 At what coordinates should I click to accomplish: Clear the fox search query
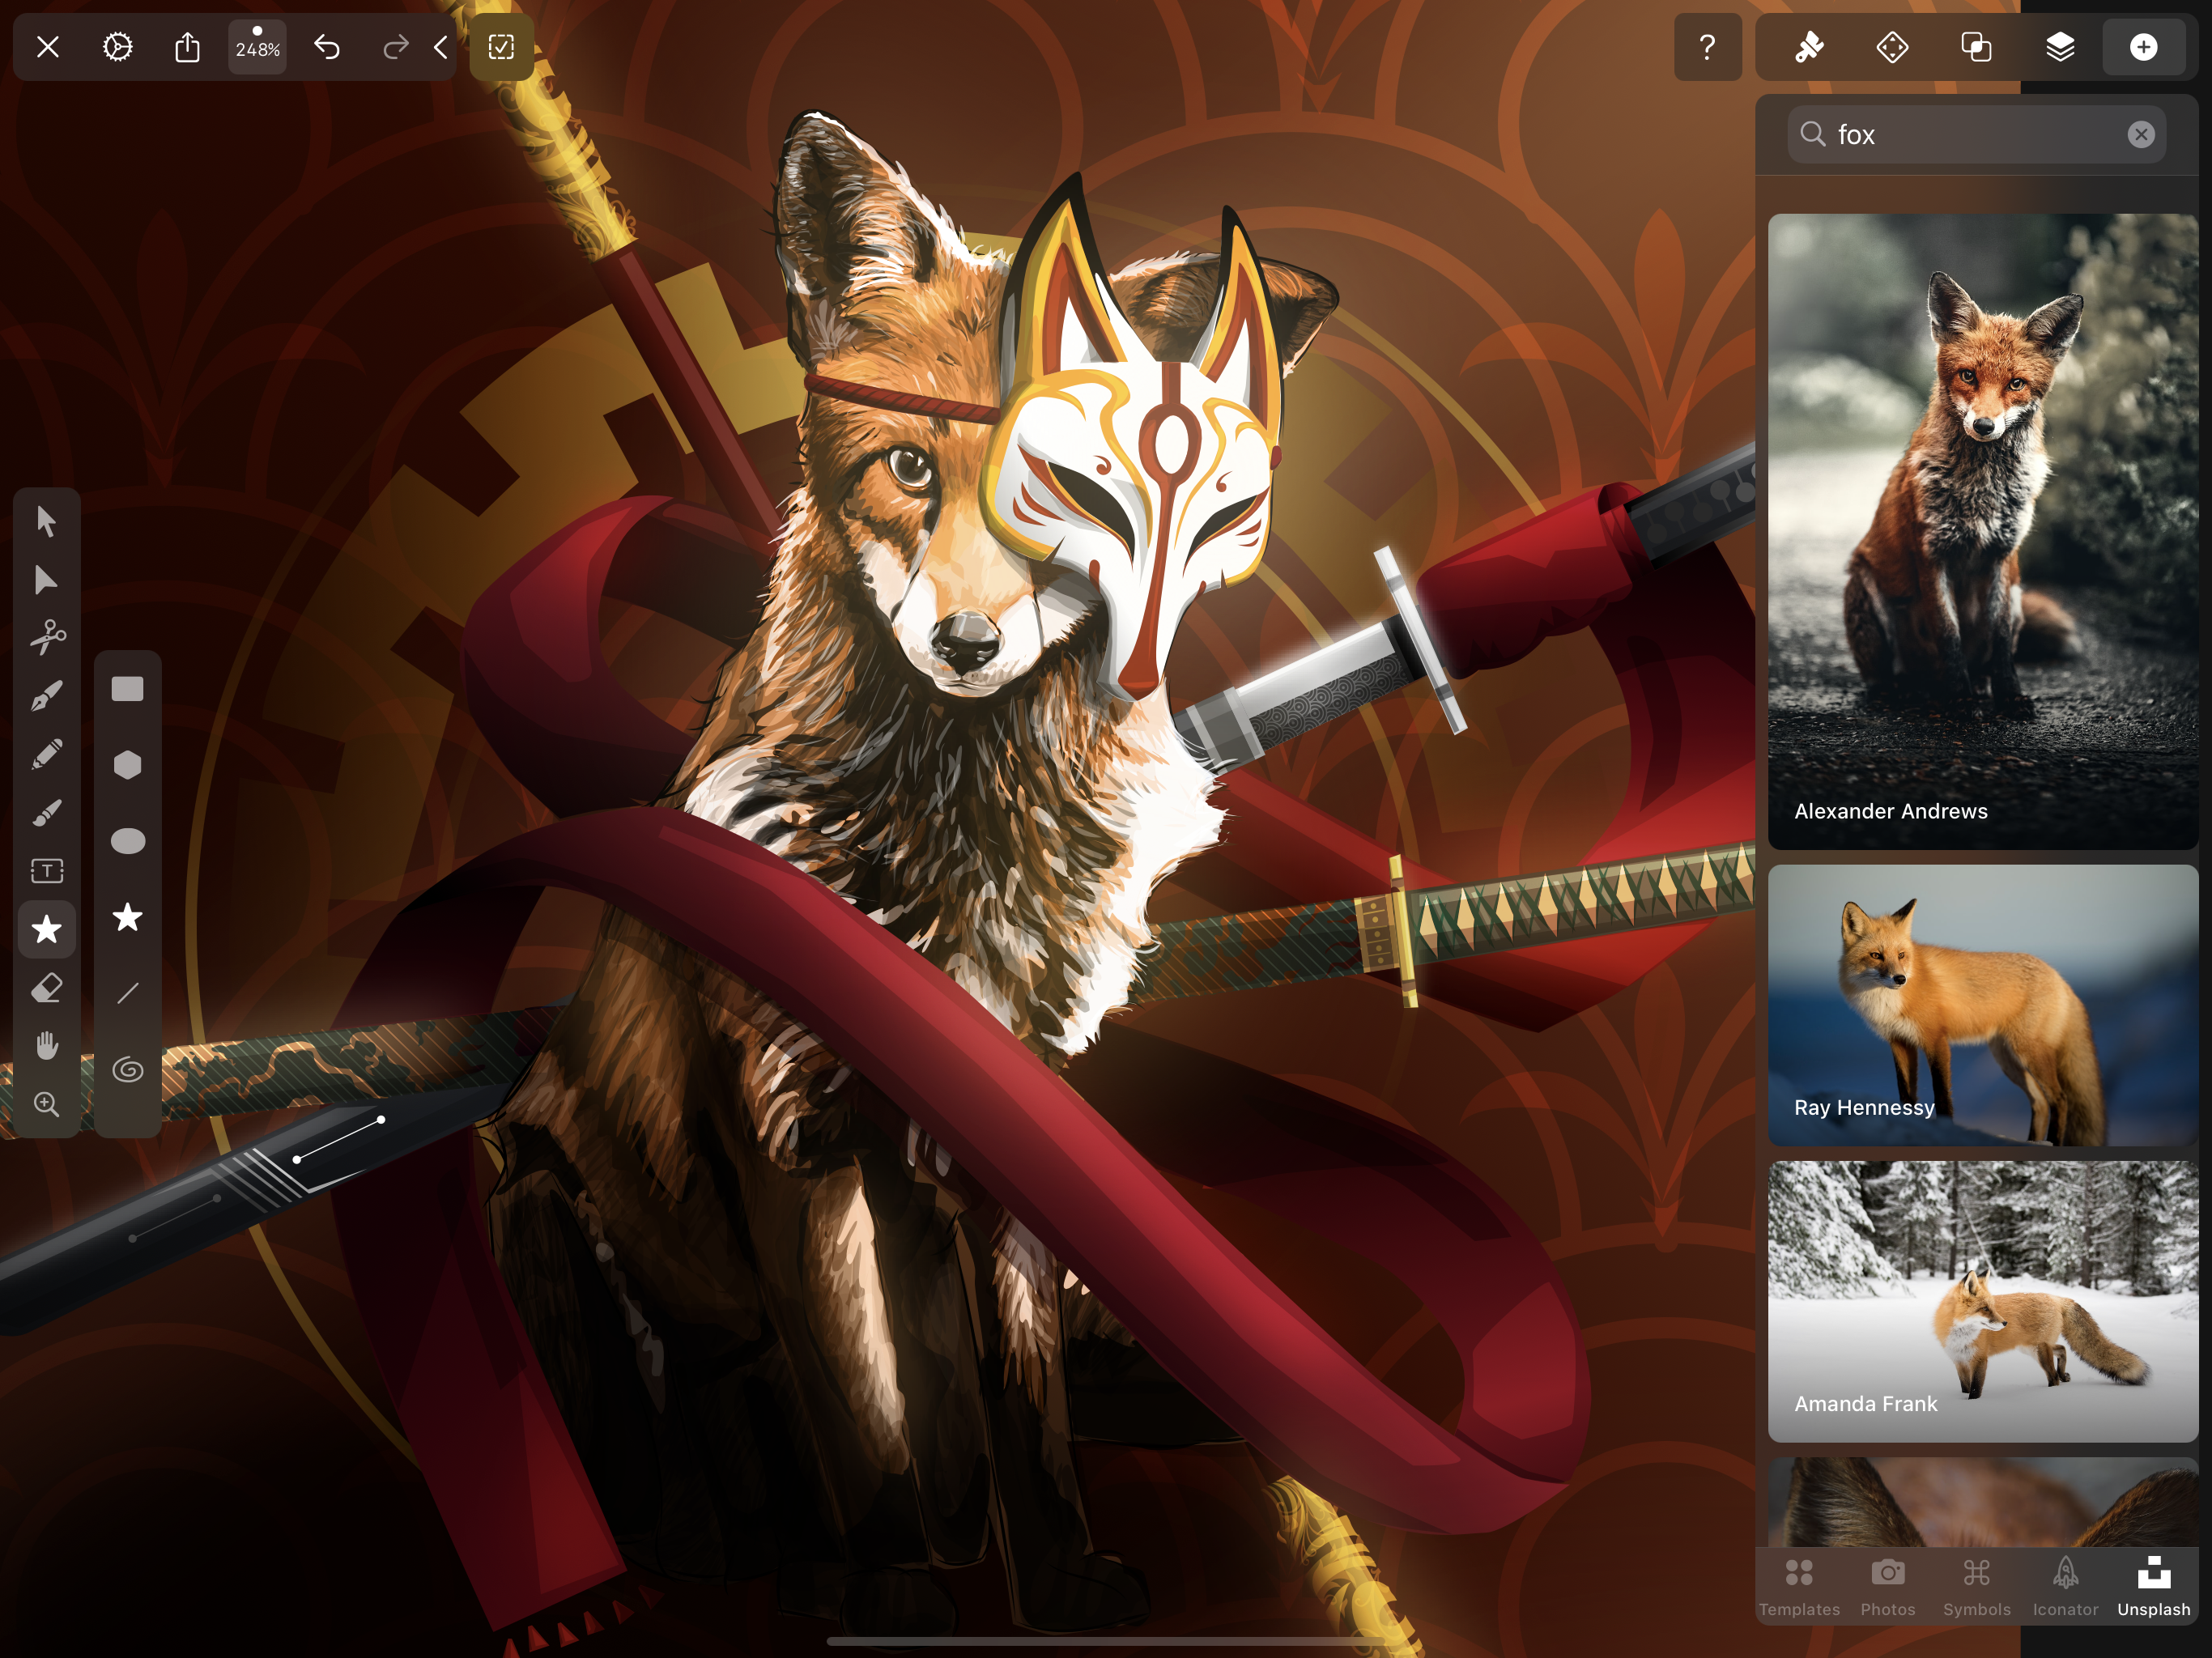2141,134
